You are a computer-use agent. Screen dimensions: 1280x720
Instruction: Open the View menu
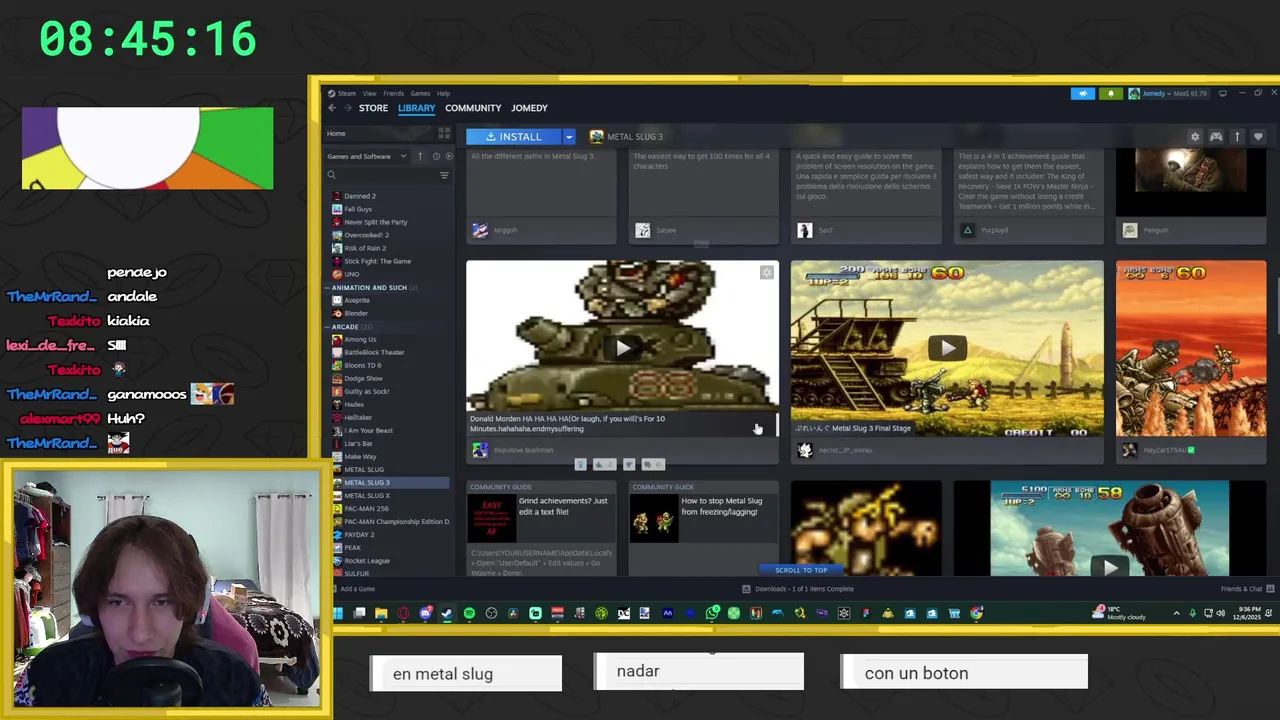pyautogui.click(x=369, y=93)
